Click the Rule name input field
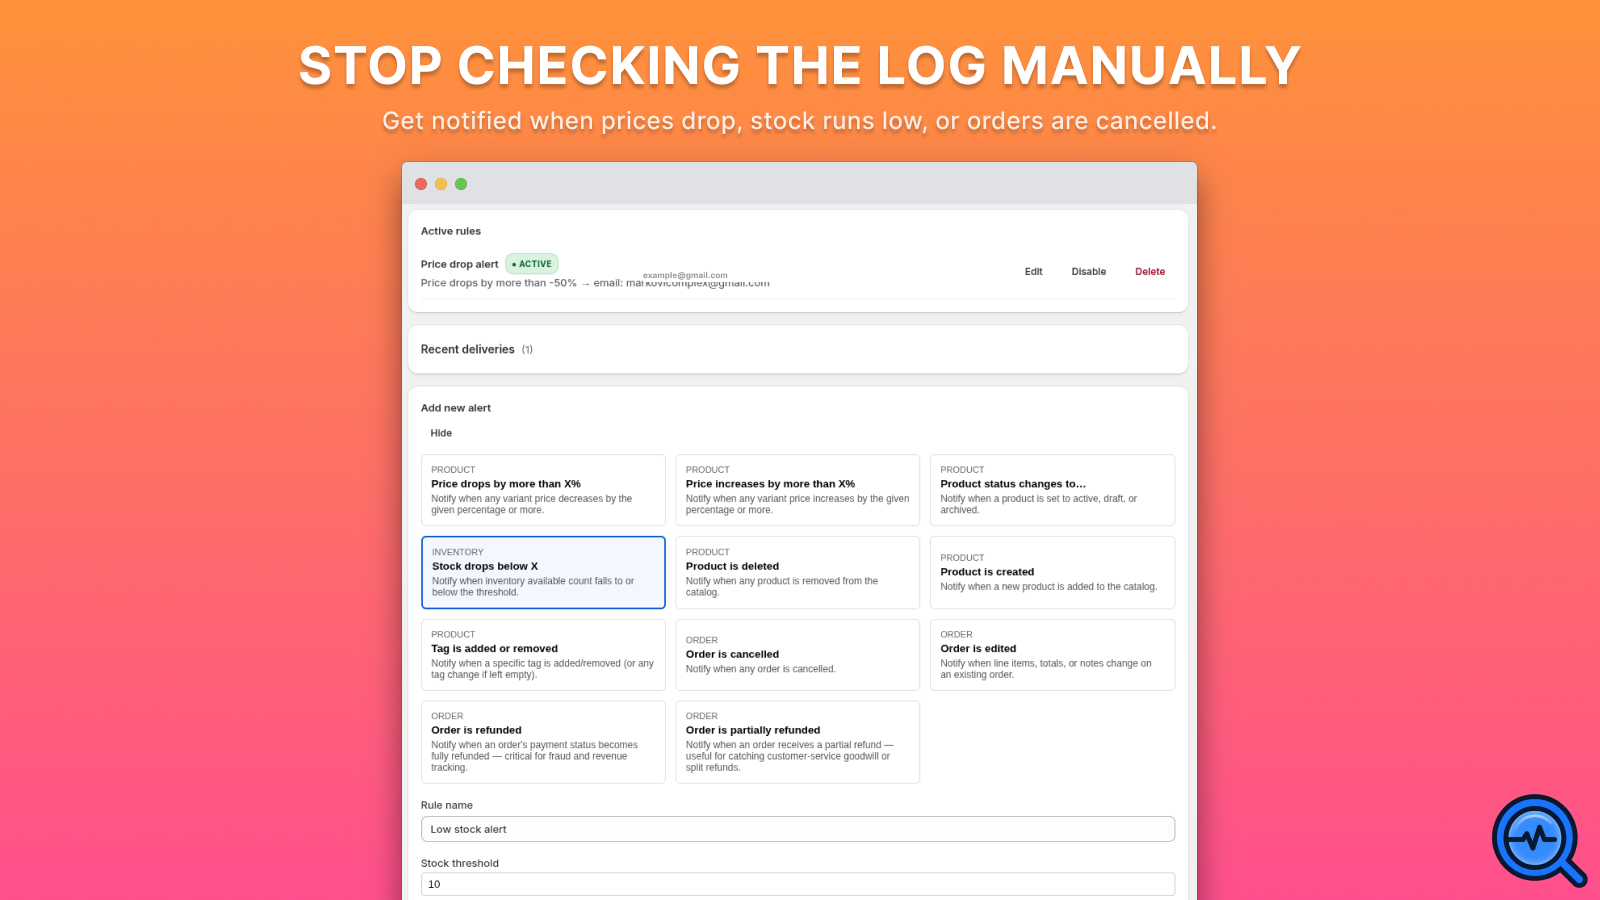The height and width of the screenshot is (900, 1600). coord(798,829)
